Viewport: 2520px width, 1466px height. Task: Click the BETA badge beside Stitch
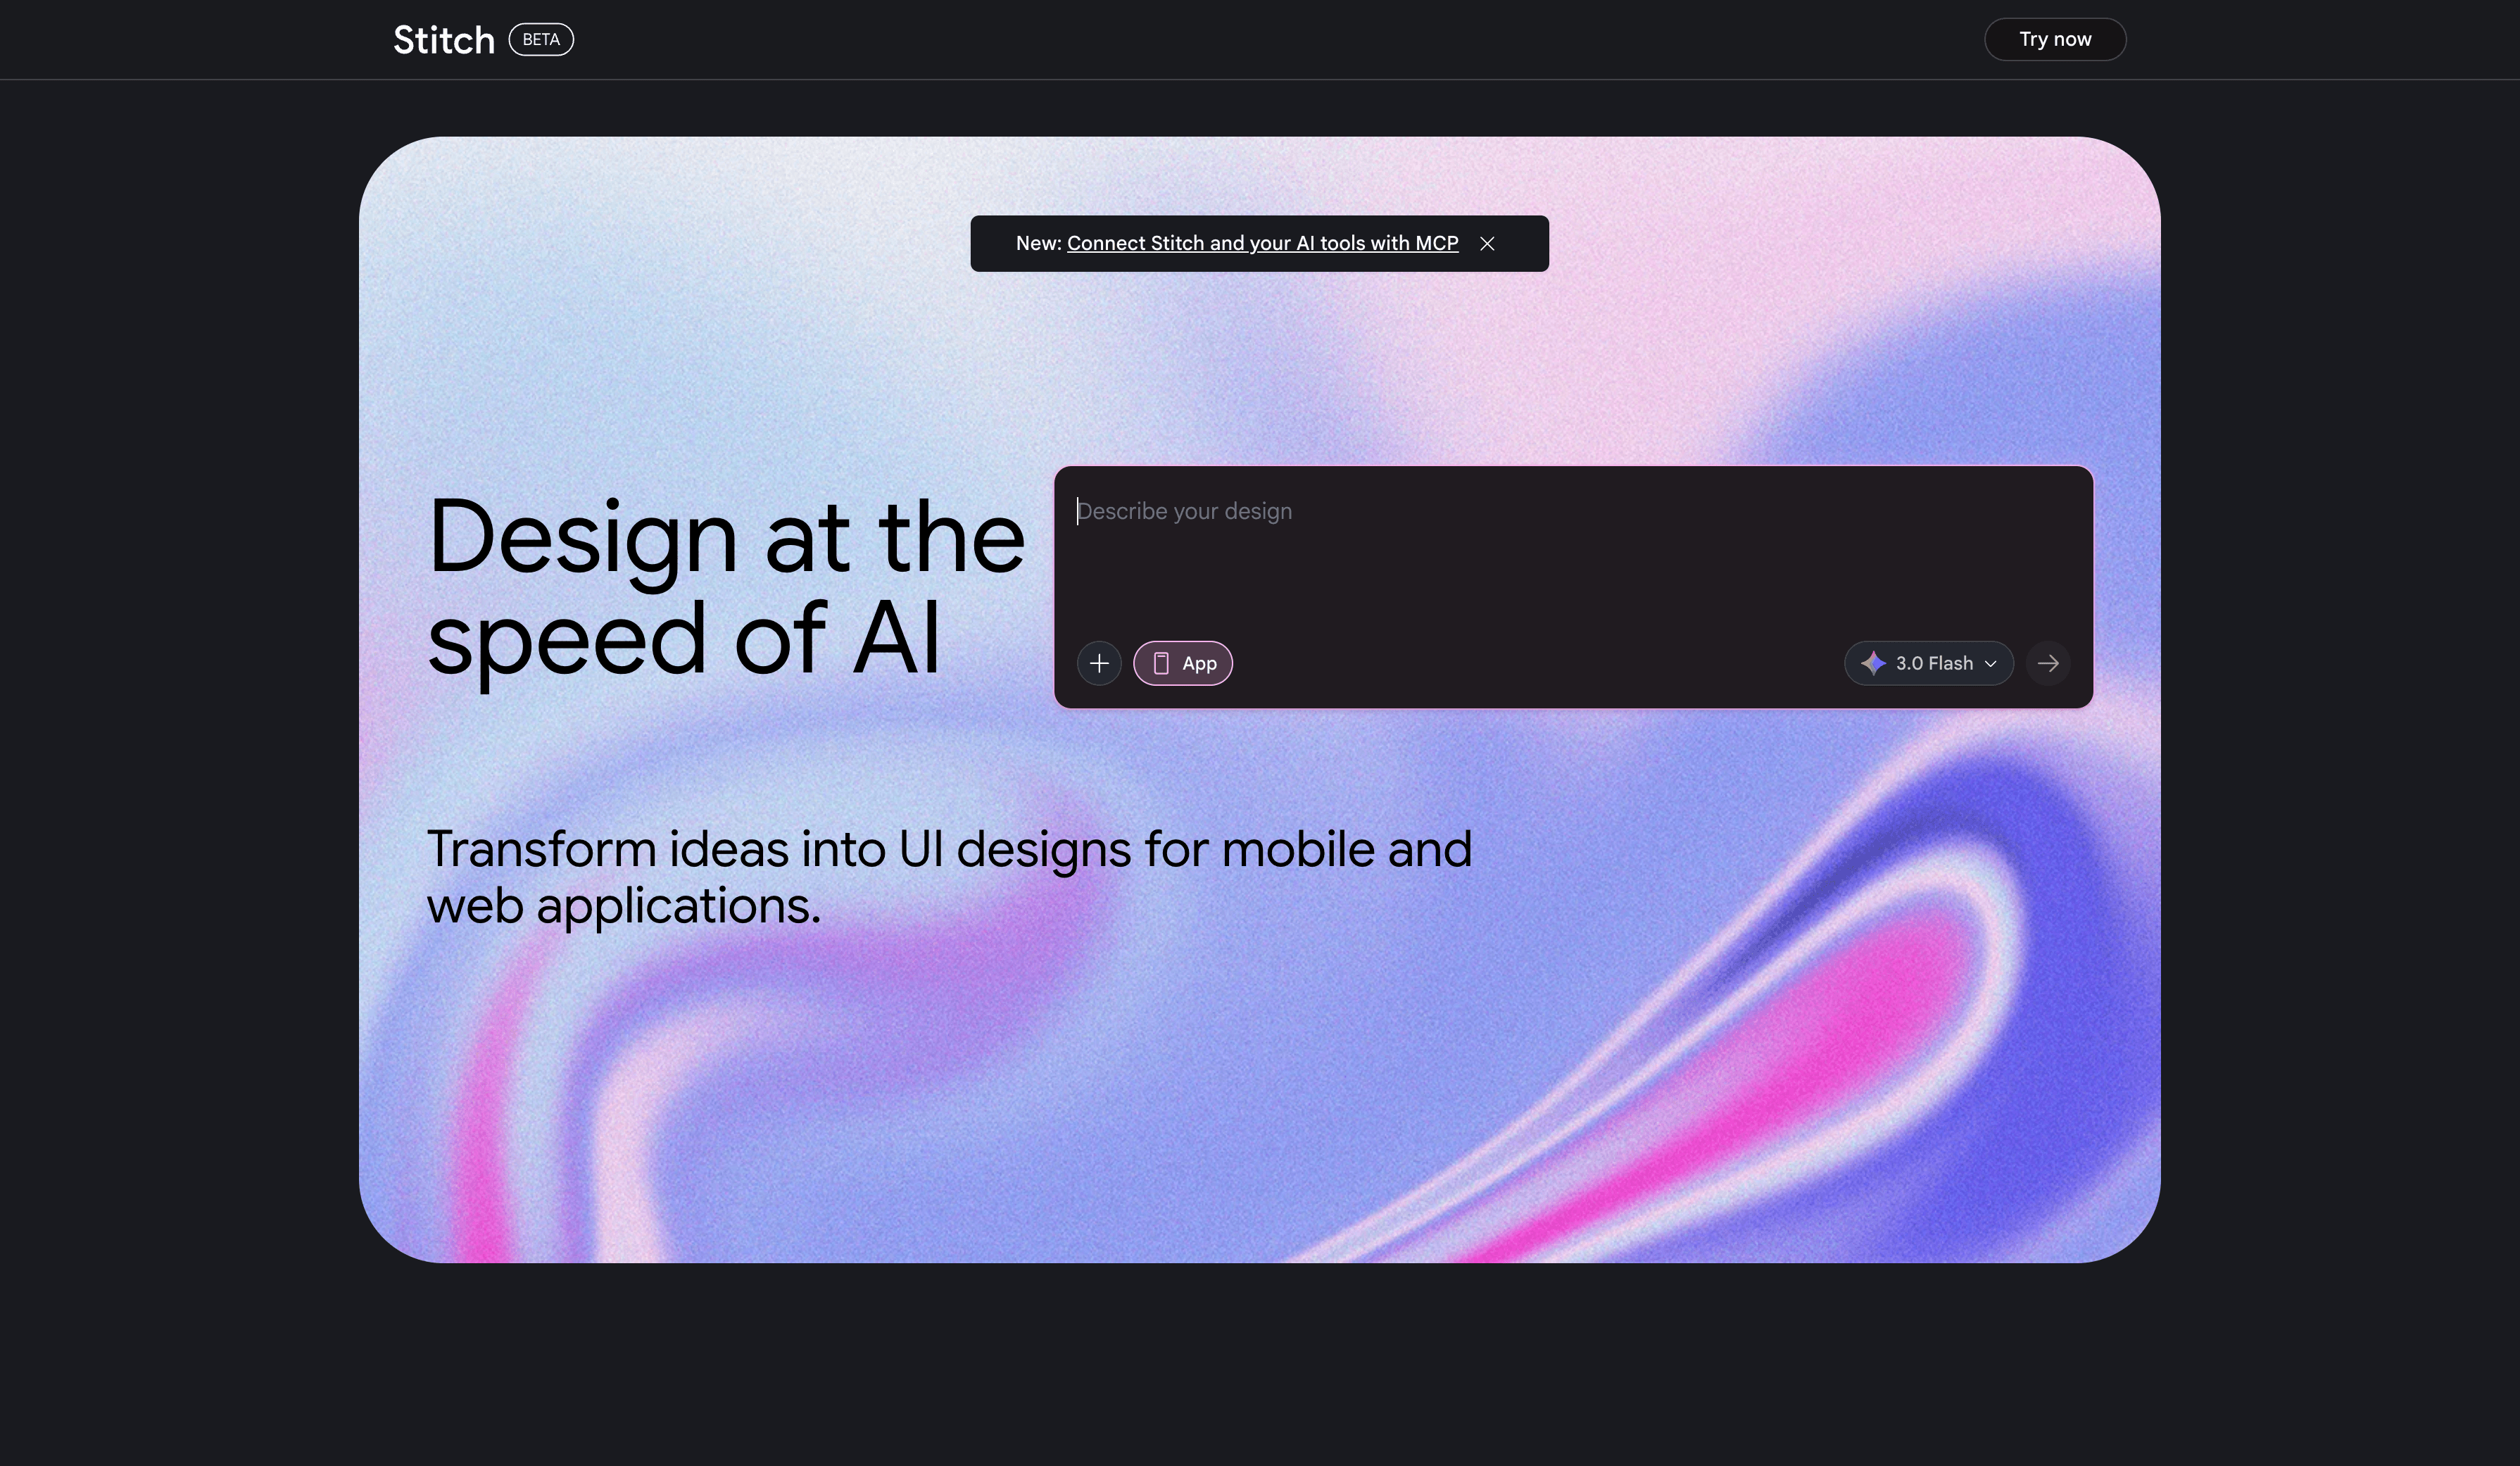[x=541, y=40]
